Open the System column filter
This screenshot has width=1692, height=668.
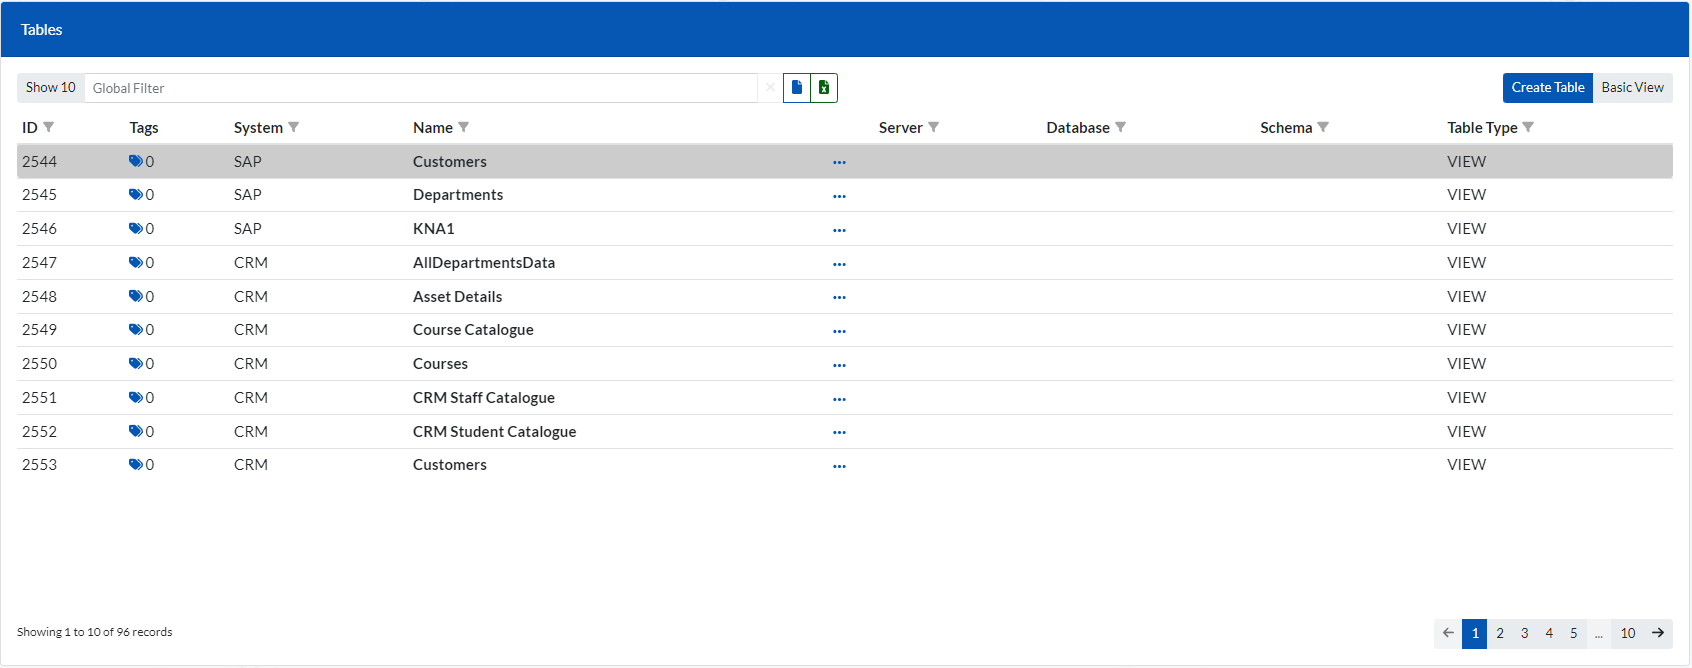coord(293,127)
